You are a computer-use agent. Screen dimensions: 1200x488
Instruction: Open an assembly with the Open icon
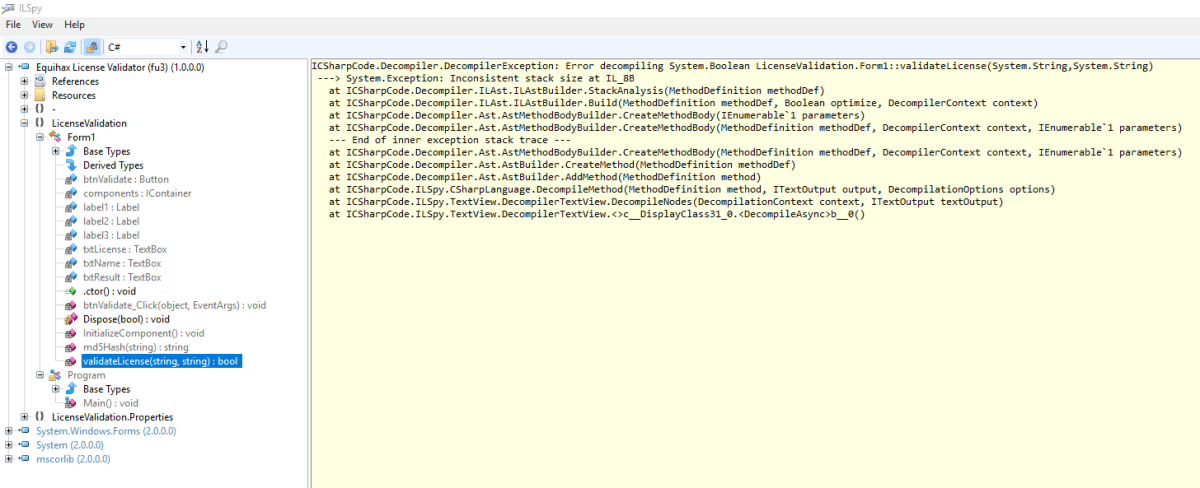click(x=52, y=47)
